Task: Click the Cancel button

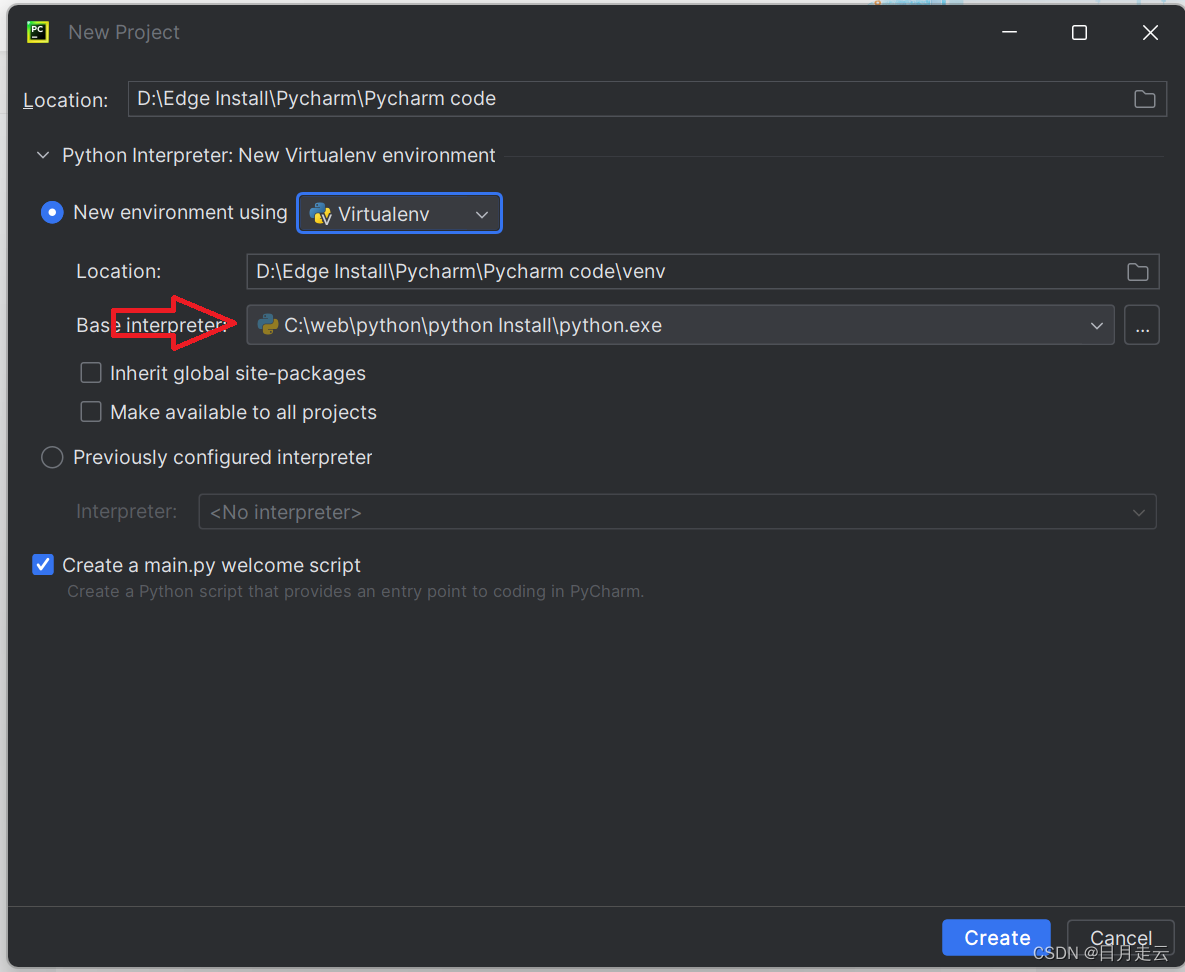Action: pos(1120,938)
